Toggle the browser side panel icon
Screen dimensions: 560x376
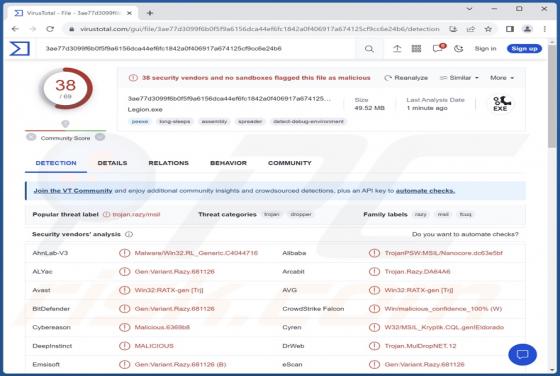(x=510, y=29)
